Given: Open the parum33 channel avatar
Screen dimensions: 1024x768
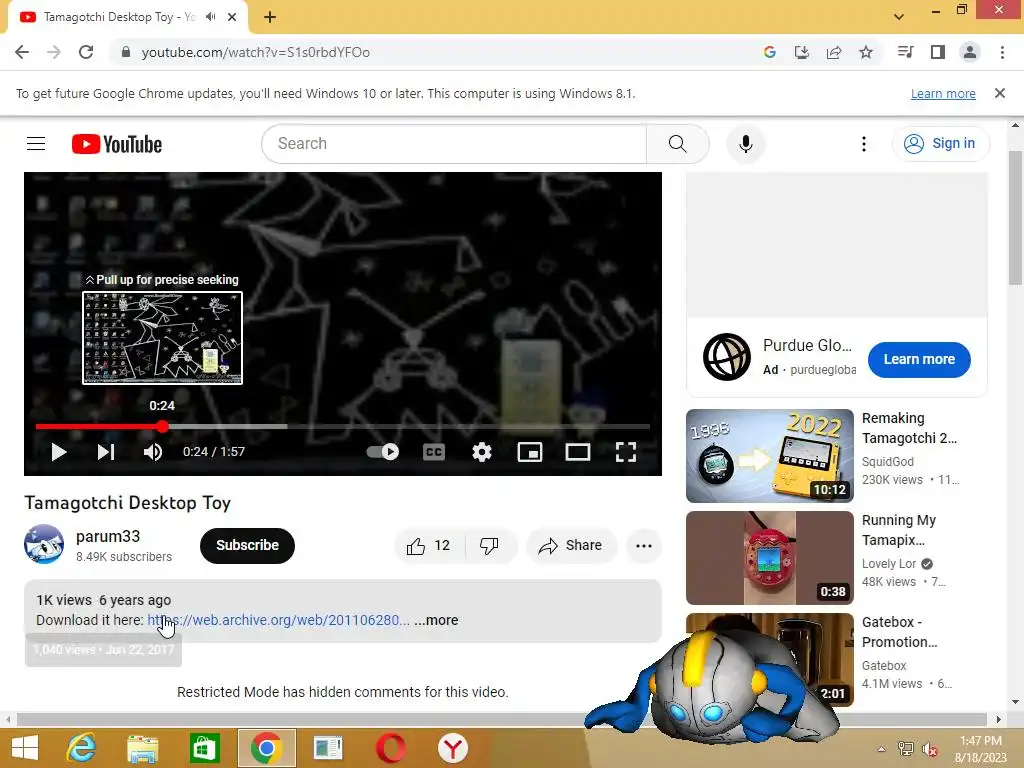Looking at the screenshot, I should pyautogui.click(x=44, y=544).
